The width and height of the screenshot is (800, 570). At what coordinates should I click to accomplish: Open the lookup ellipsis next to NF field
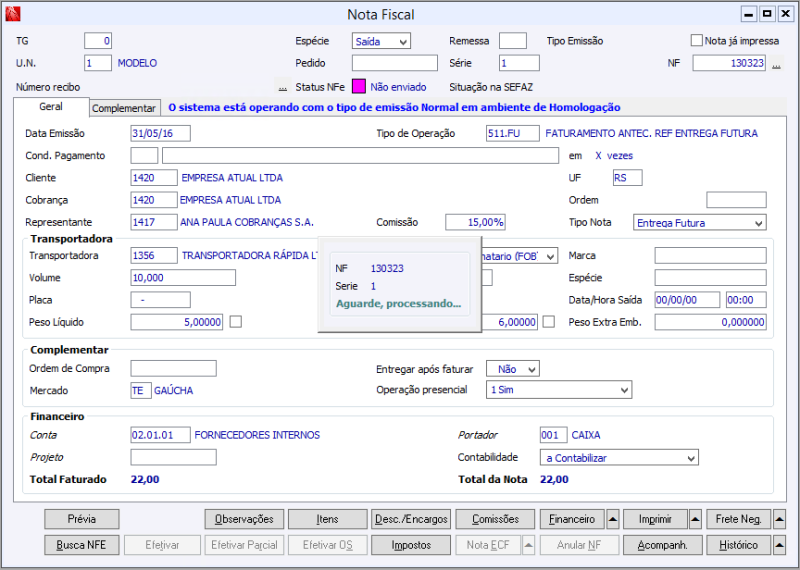tap(776, 64)
